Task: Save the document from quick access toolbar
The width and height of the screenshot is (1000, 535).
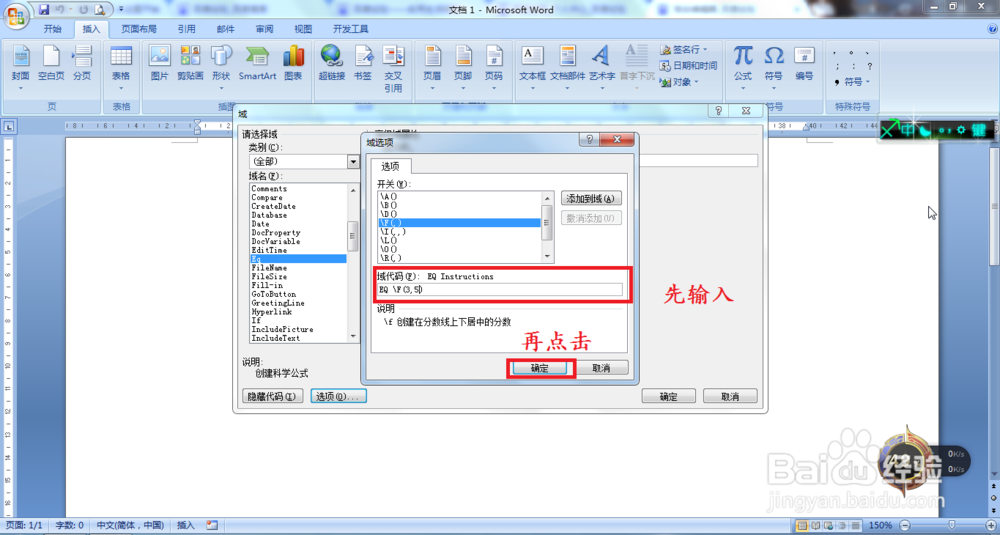Action: (43, 10)
